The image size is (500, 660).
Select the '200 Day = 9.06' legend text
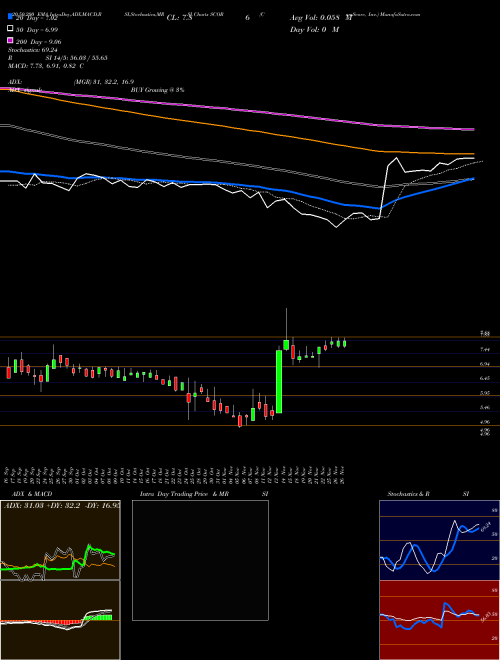tap(39, 42)
